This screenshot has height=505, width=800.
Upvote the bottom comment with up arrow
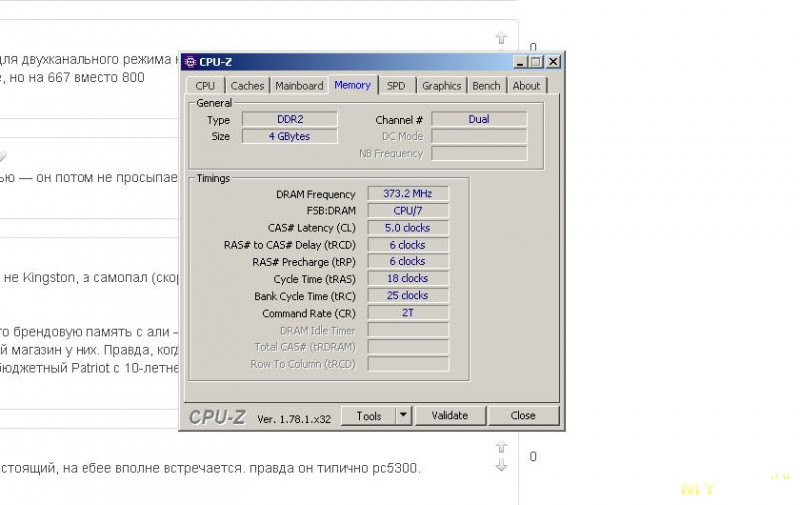(501, 447)
